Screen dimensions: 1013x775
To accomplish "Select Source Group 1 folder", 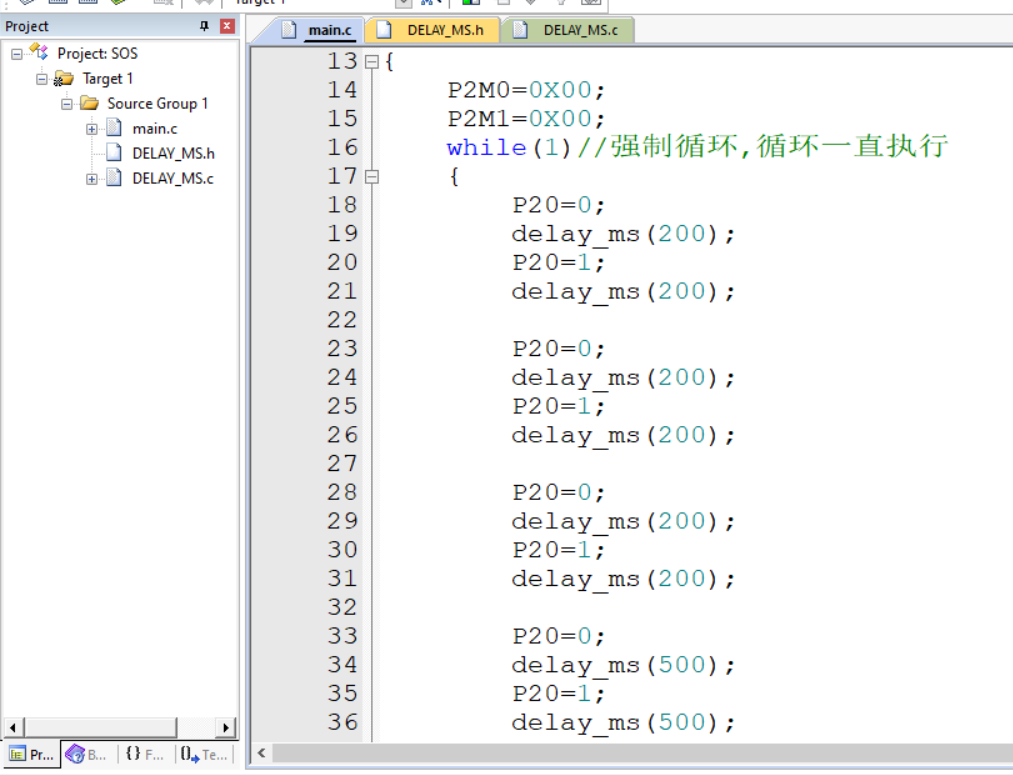I will 157,103.
